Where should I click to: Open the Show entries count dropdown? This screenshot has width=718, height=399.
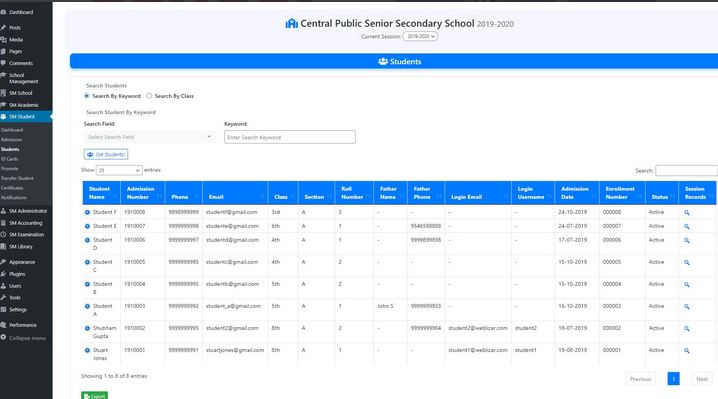[x=119, y=170]
